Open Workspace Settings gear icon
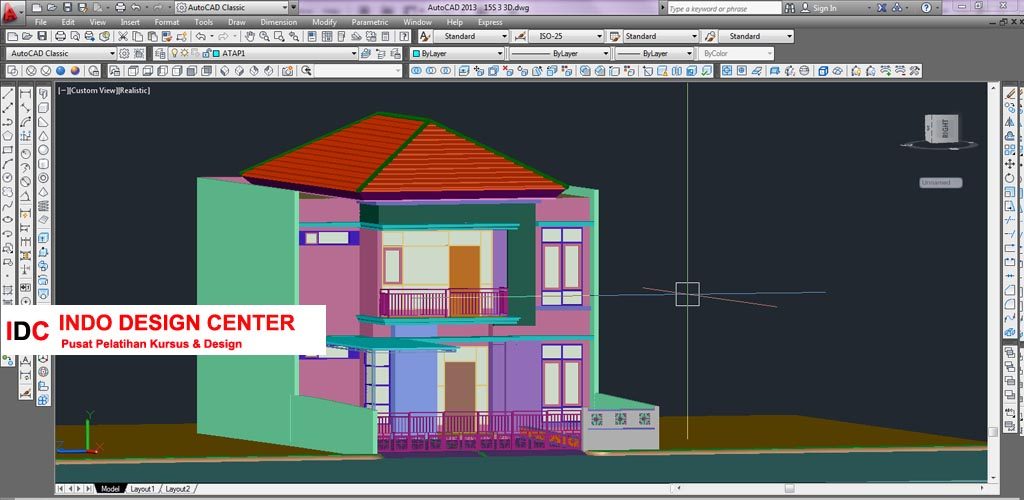The width and height of the screenshot is (1024, 500). click(124, 54)
